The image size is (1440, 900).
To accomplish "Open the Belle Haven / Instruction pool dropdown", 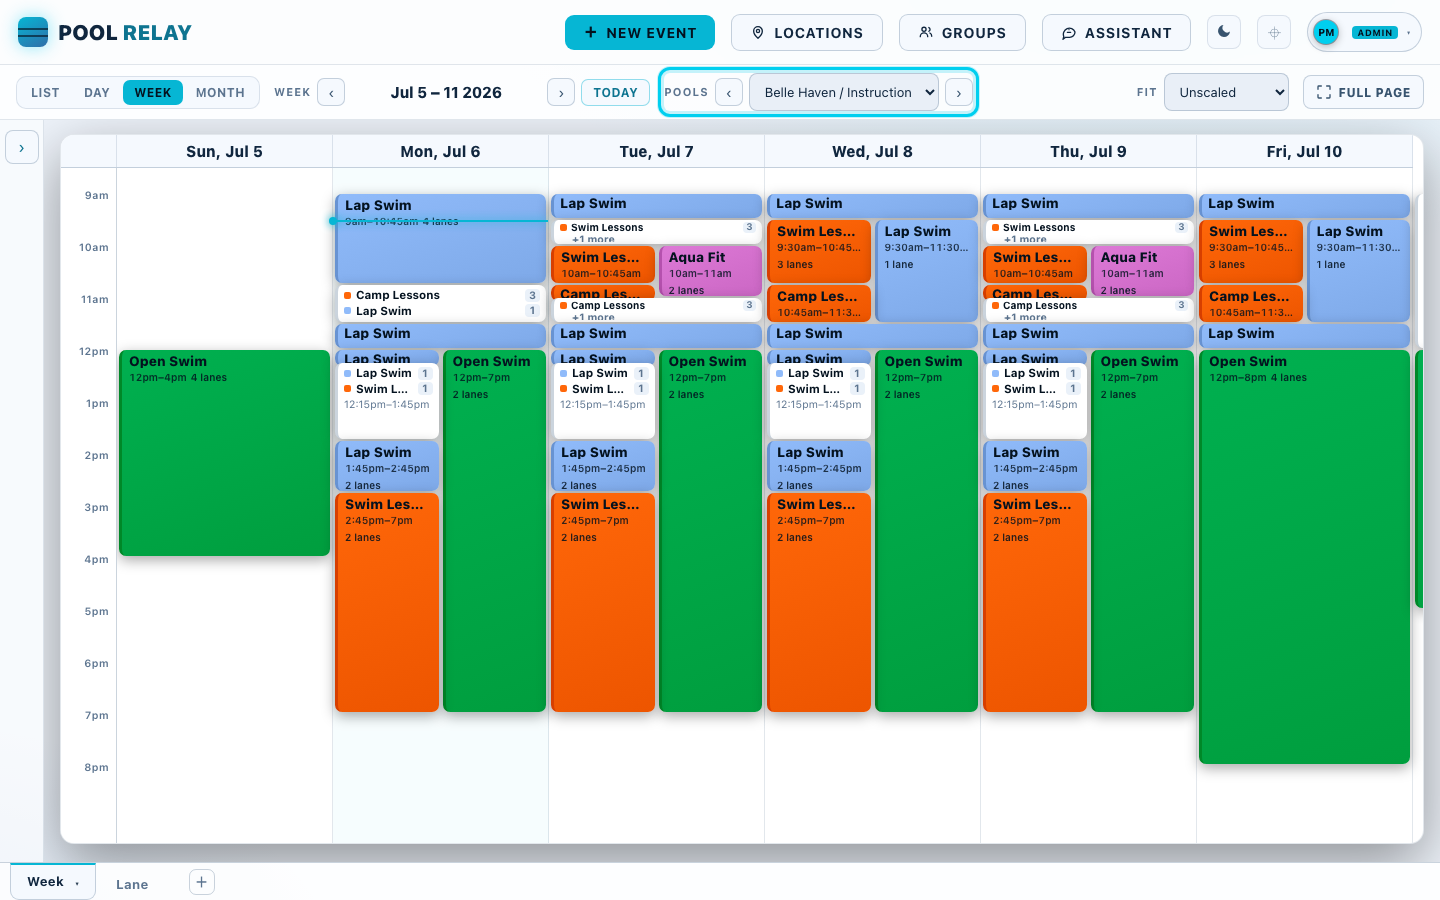I will click(844, 92).
